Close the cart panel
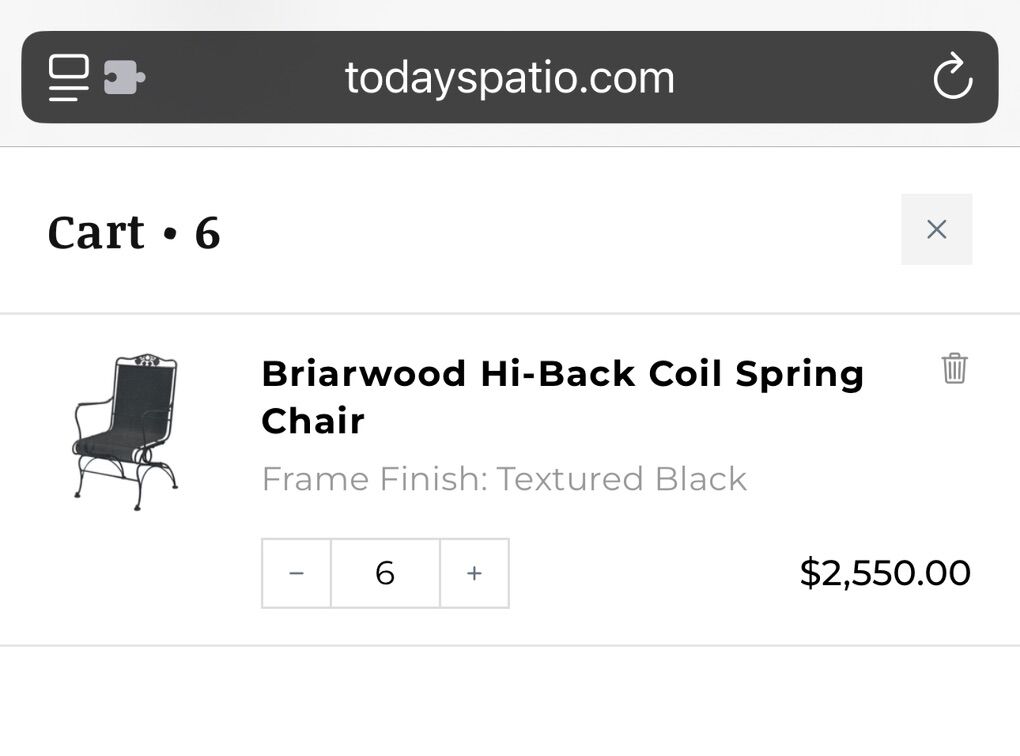Viewport: 1020px width, 756px height. click(936, 230)
